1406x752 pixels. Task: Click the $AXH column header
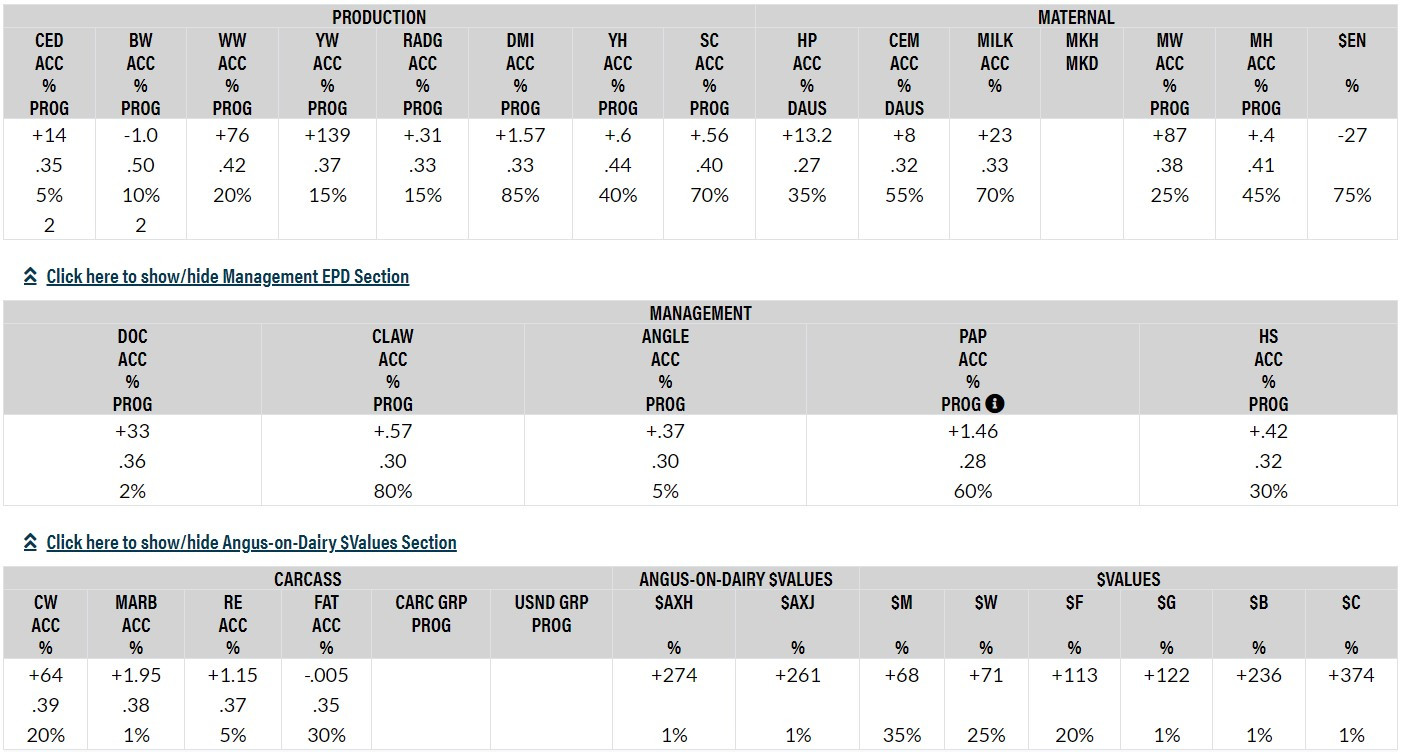(x=674, y=603)
